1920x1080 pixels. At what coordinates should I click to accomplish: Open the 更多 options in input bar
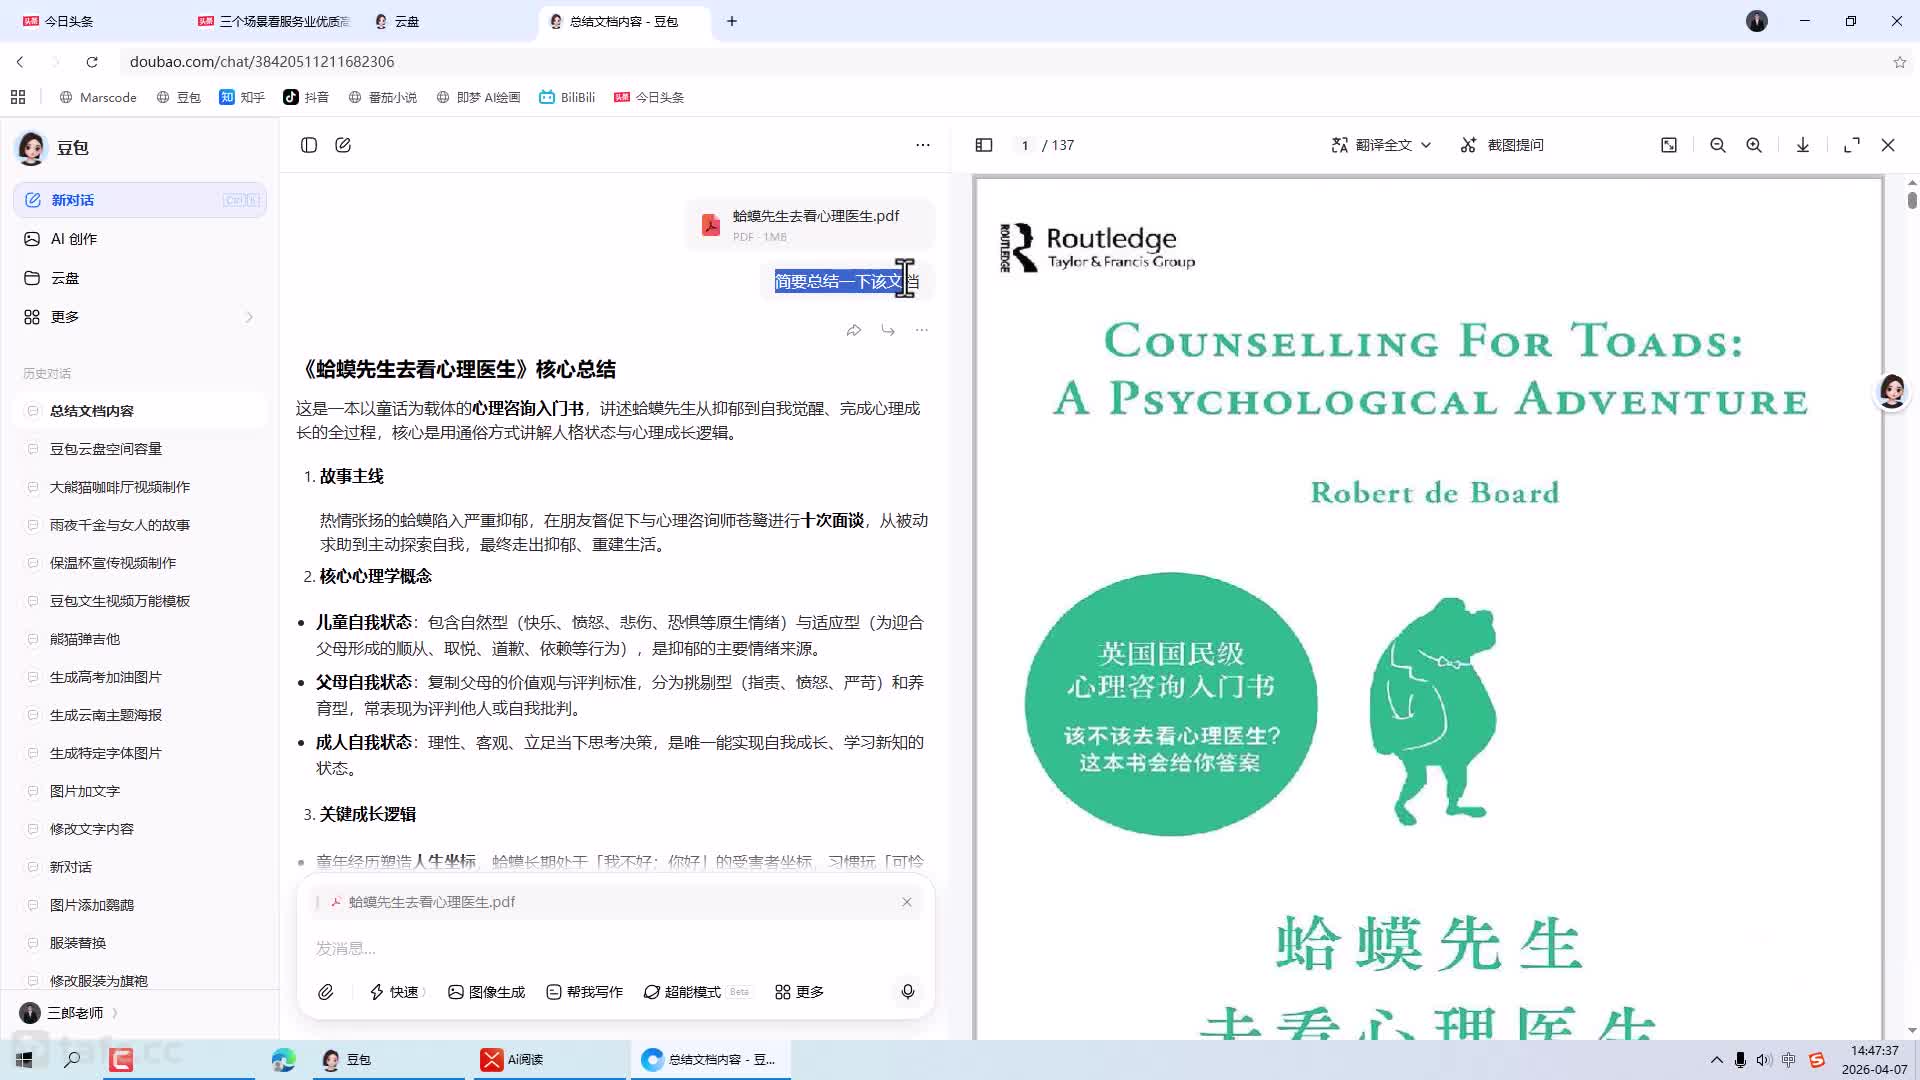(799, 992)
